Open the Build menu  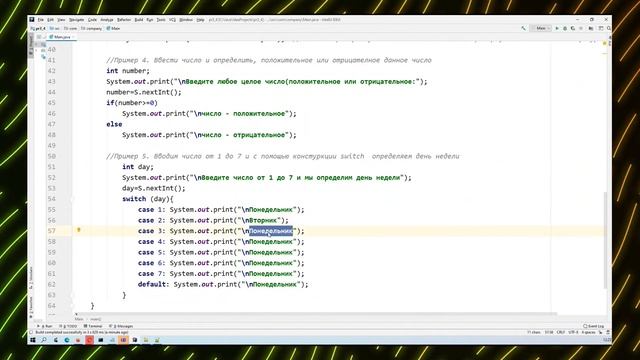tap(139, 20)
